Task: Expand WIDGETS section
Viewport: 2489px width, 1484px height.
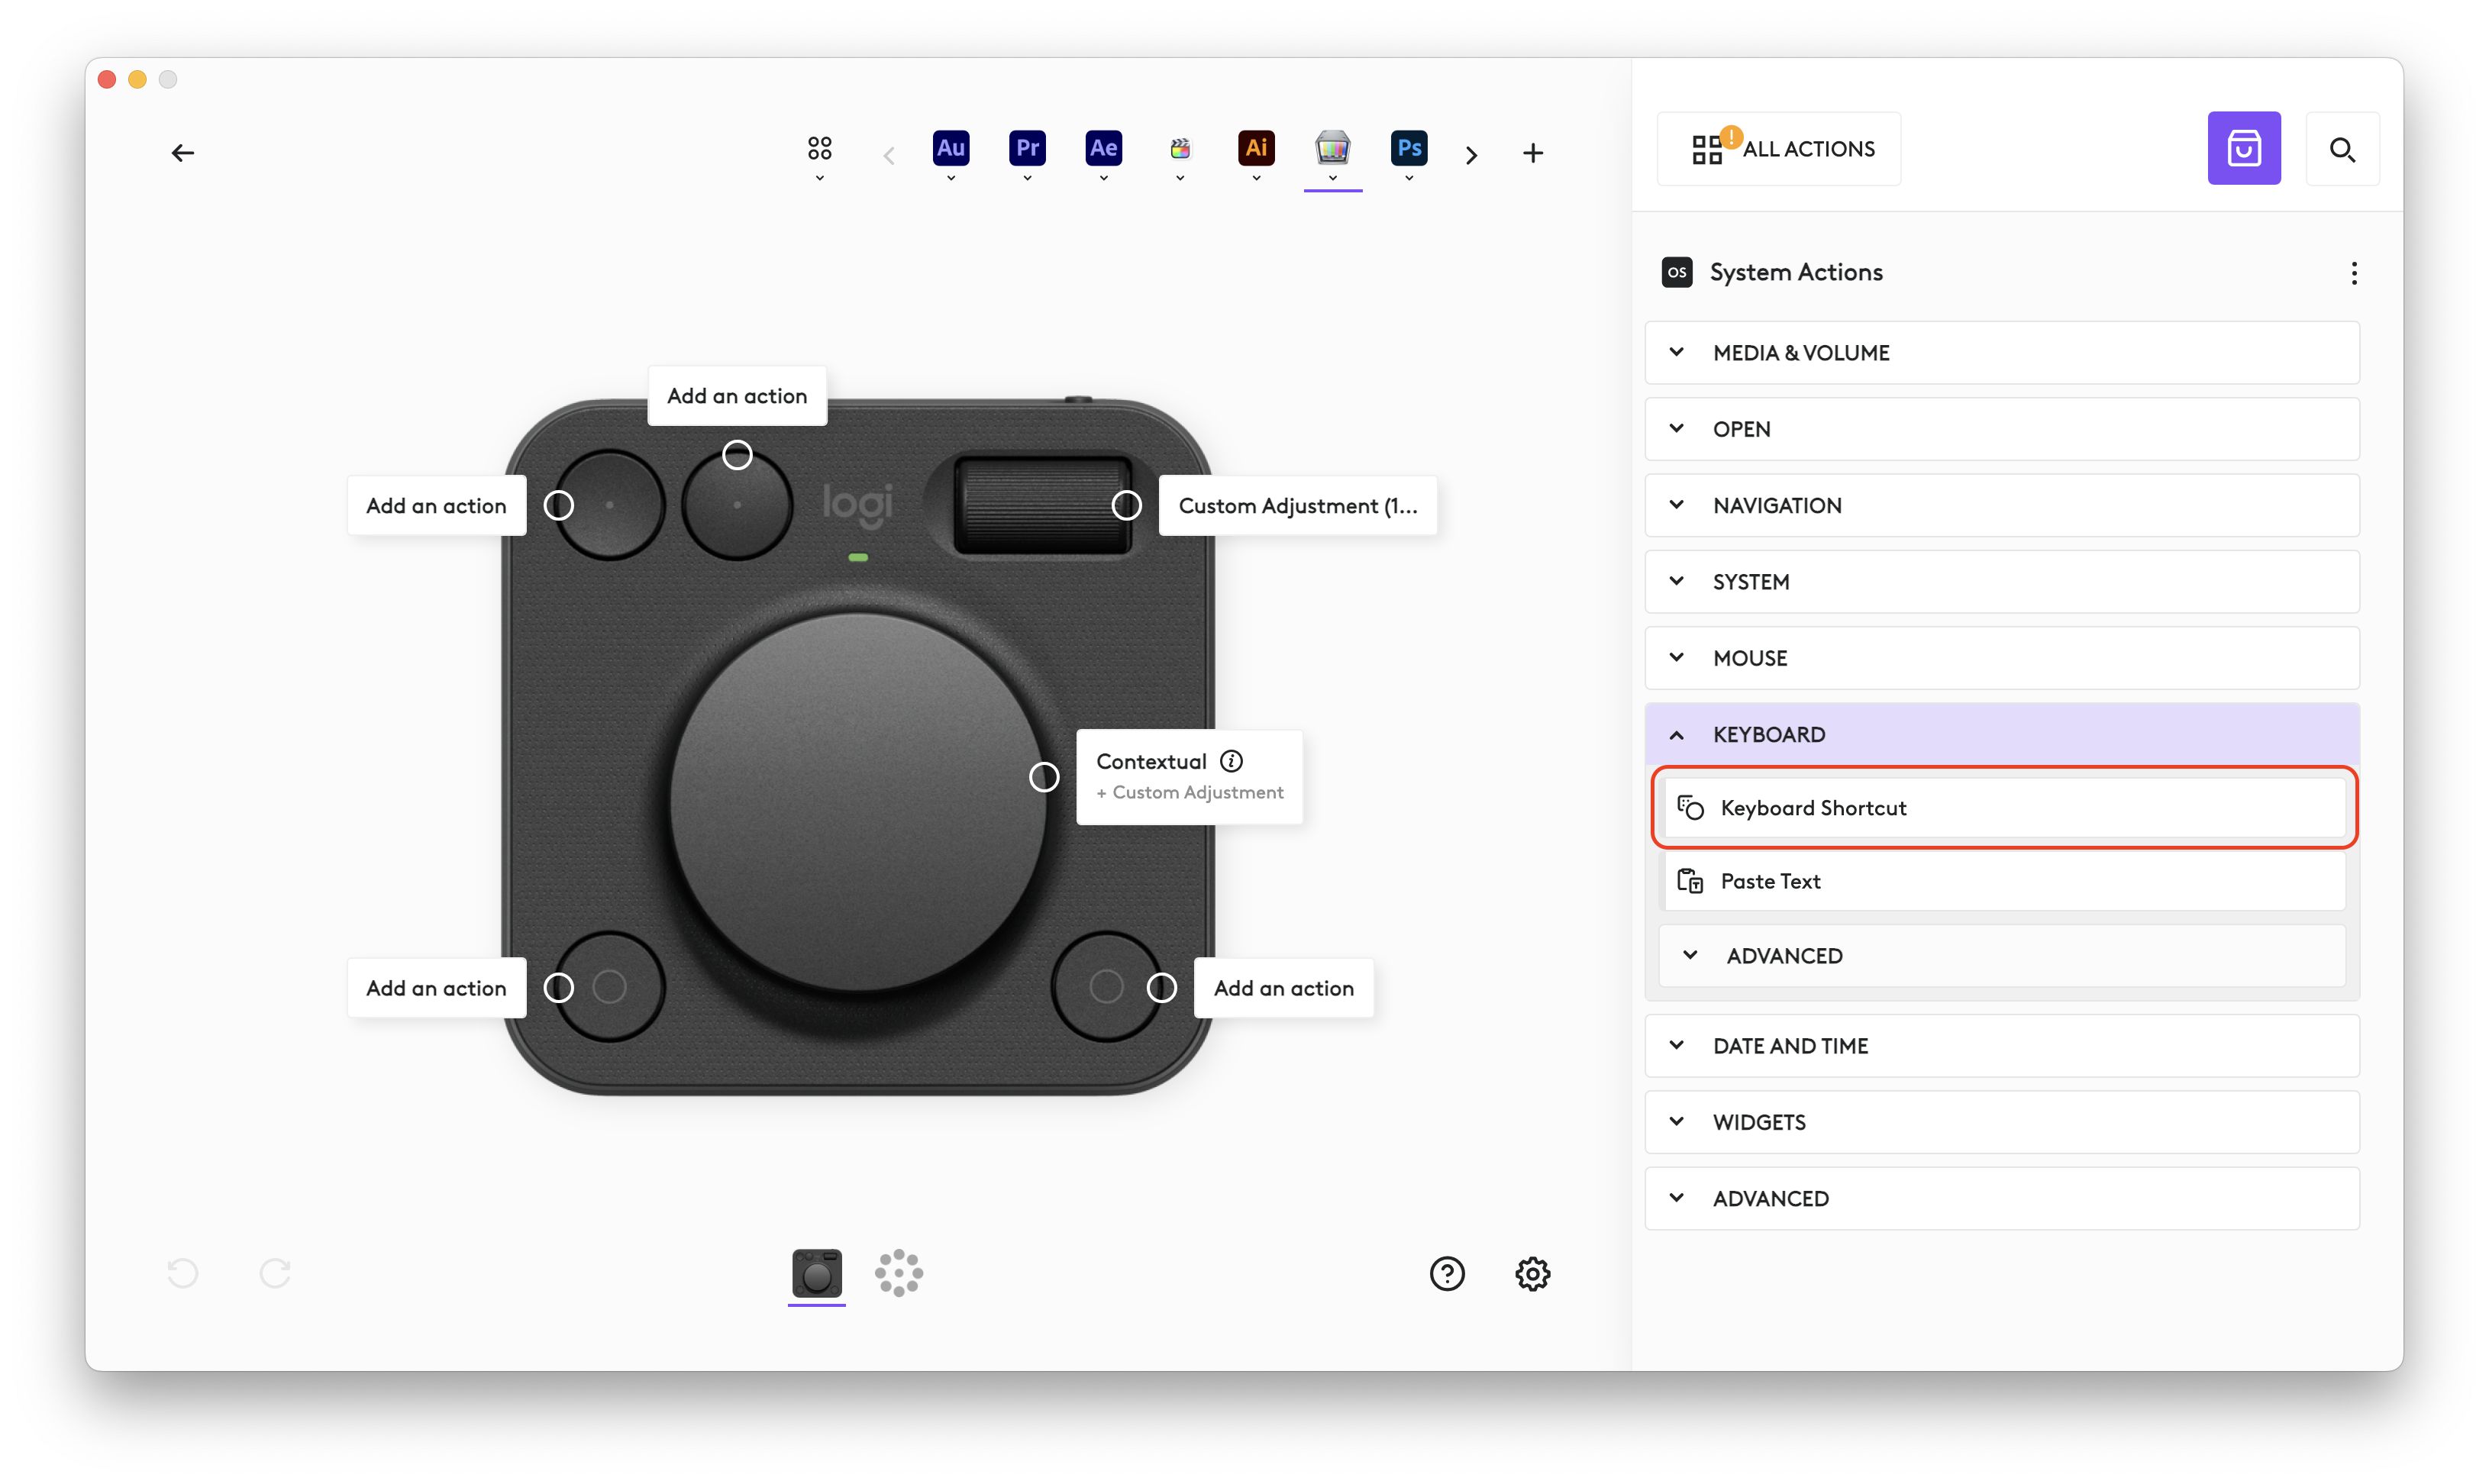Action: (x=2001, y=1122)
